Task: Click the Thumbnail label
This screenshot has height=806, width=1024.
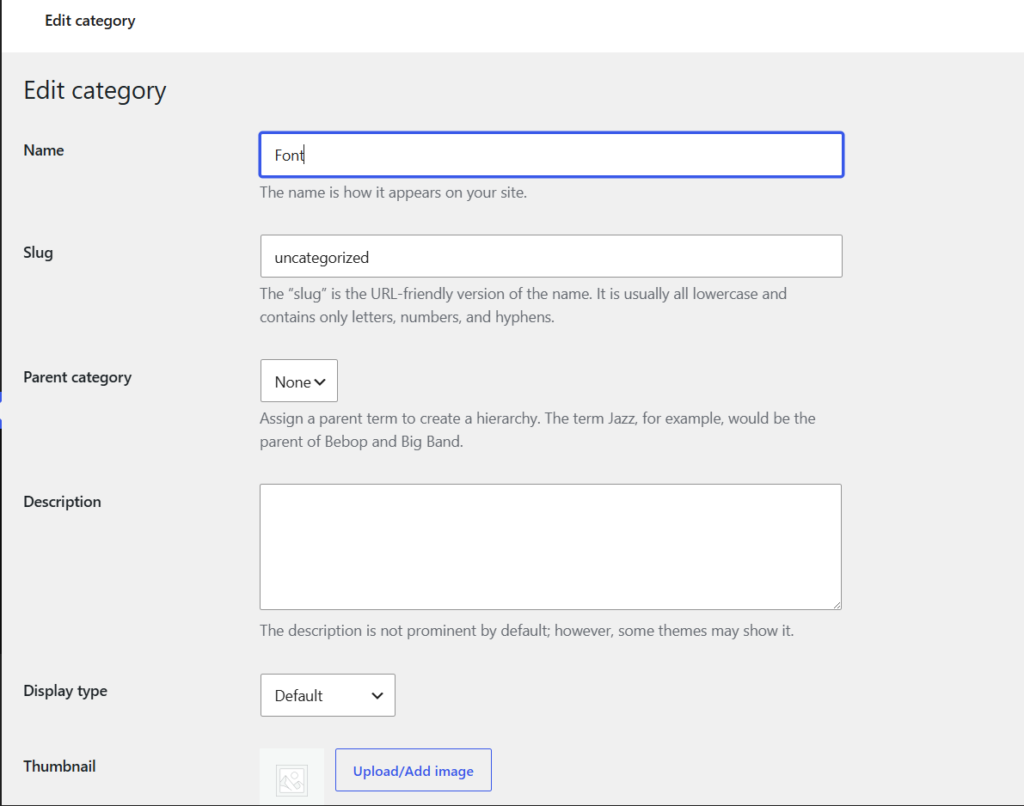Action: point(59,766)
